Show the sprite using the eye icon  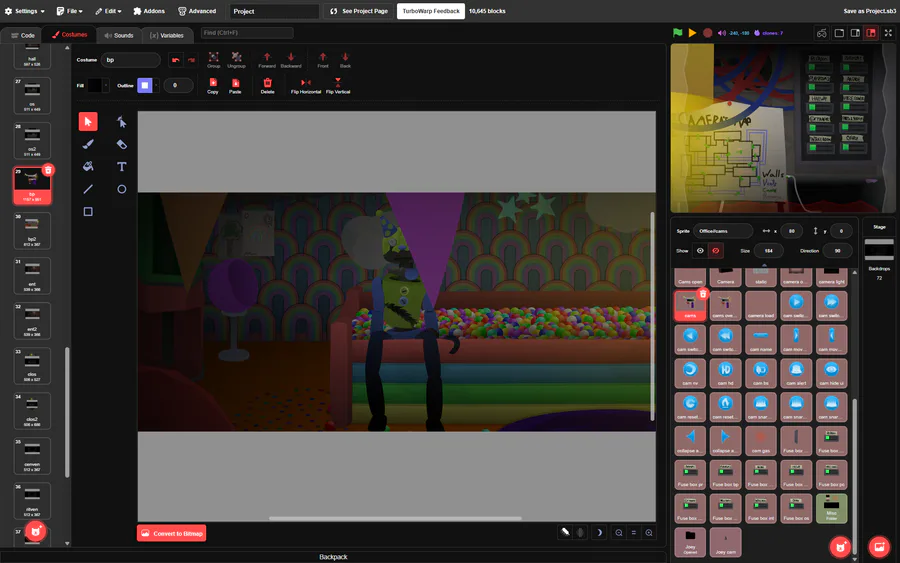pyautogui.click(x=700, y=251)
